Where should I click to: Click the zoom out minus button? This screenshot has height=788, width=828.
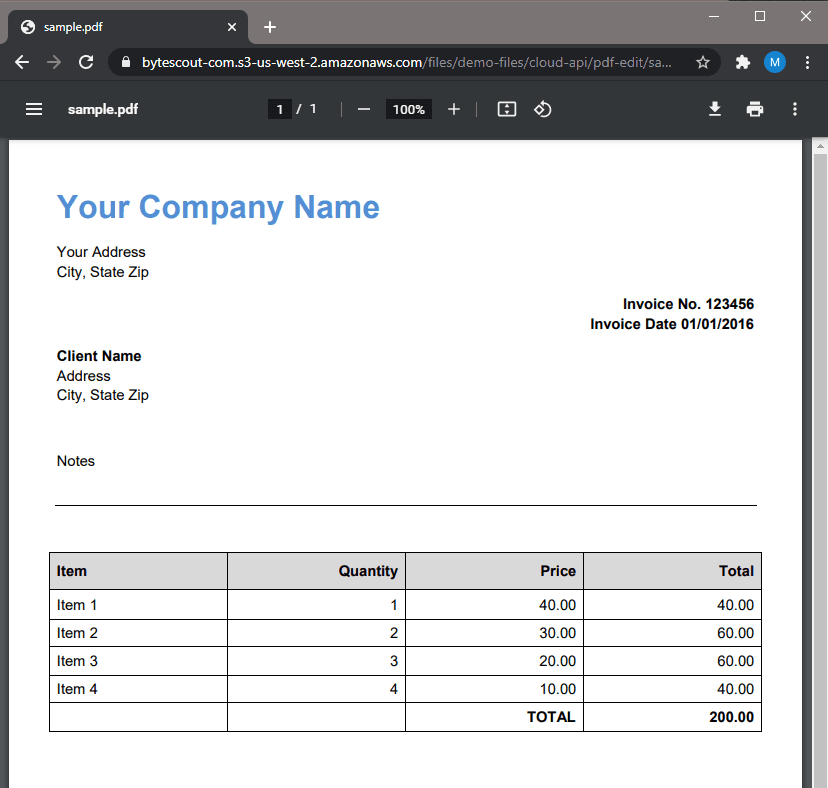[x=364, y=109]
